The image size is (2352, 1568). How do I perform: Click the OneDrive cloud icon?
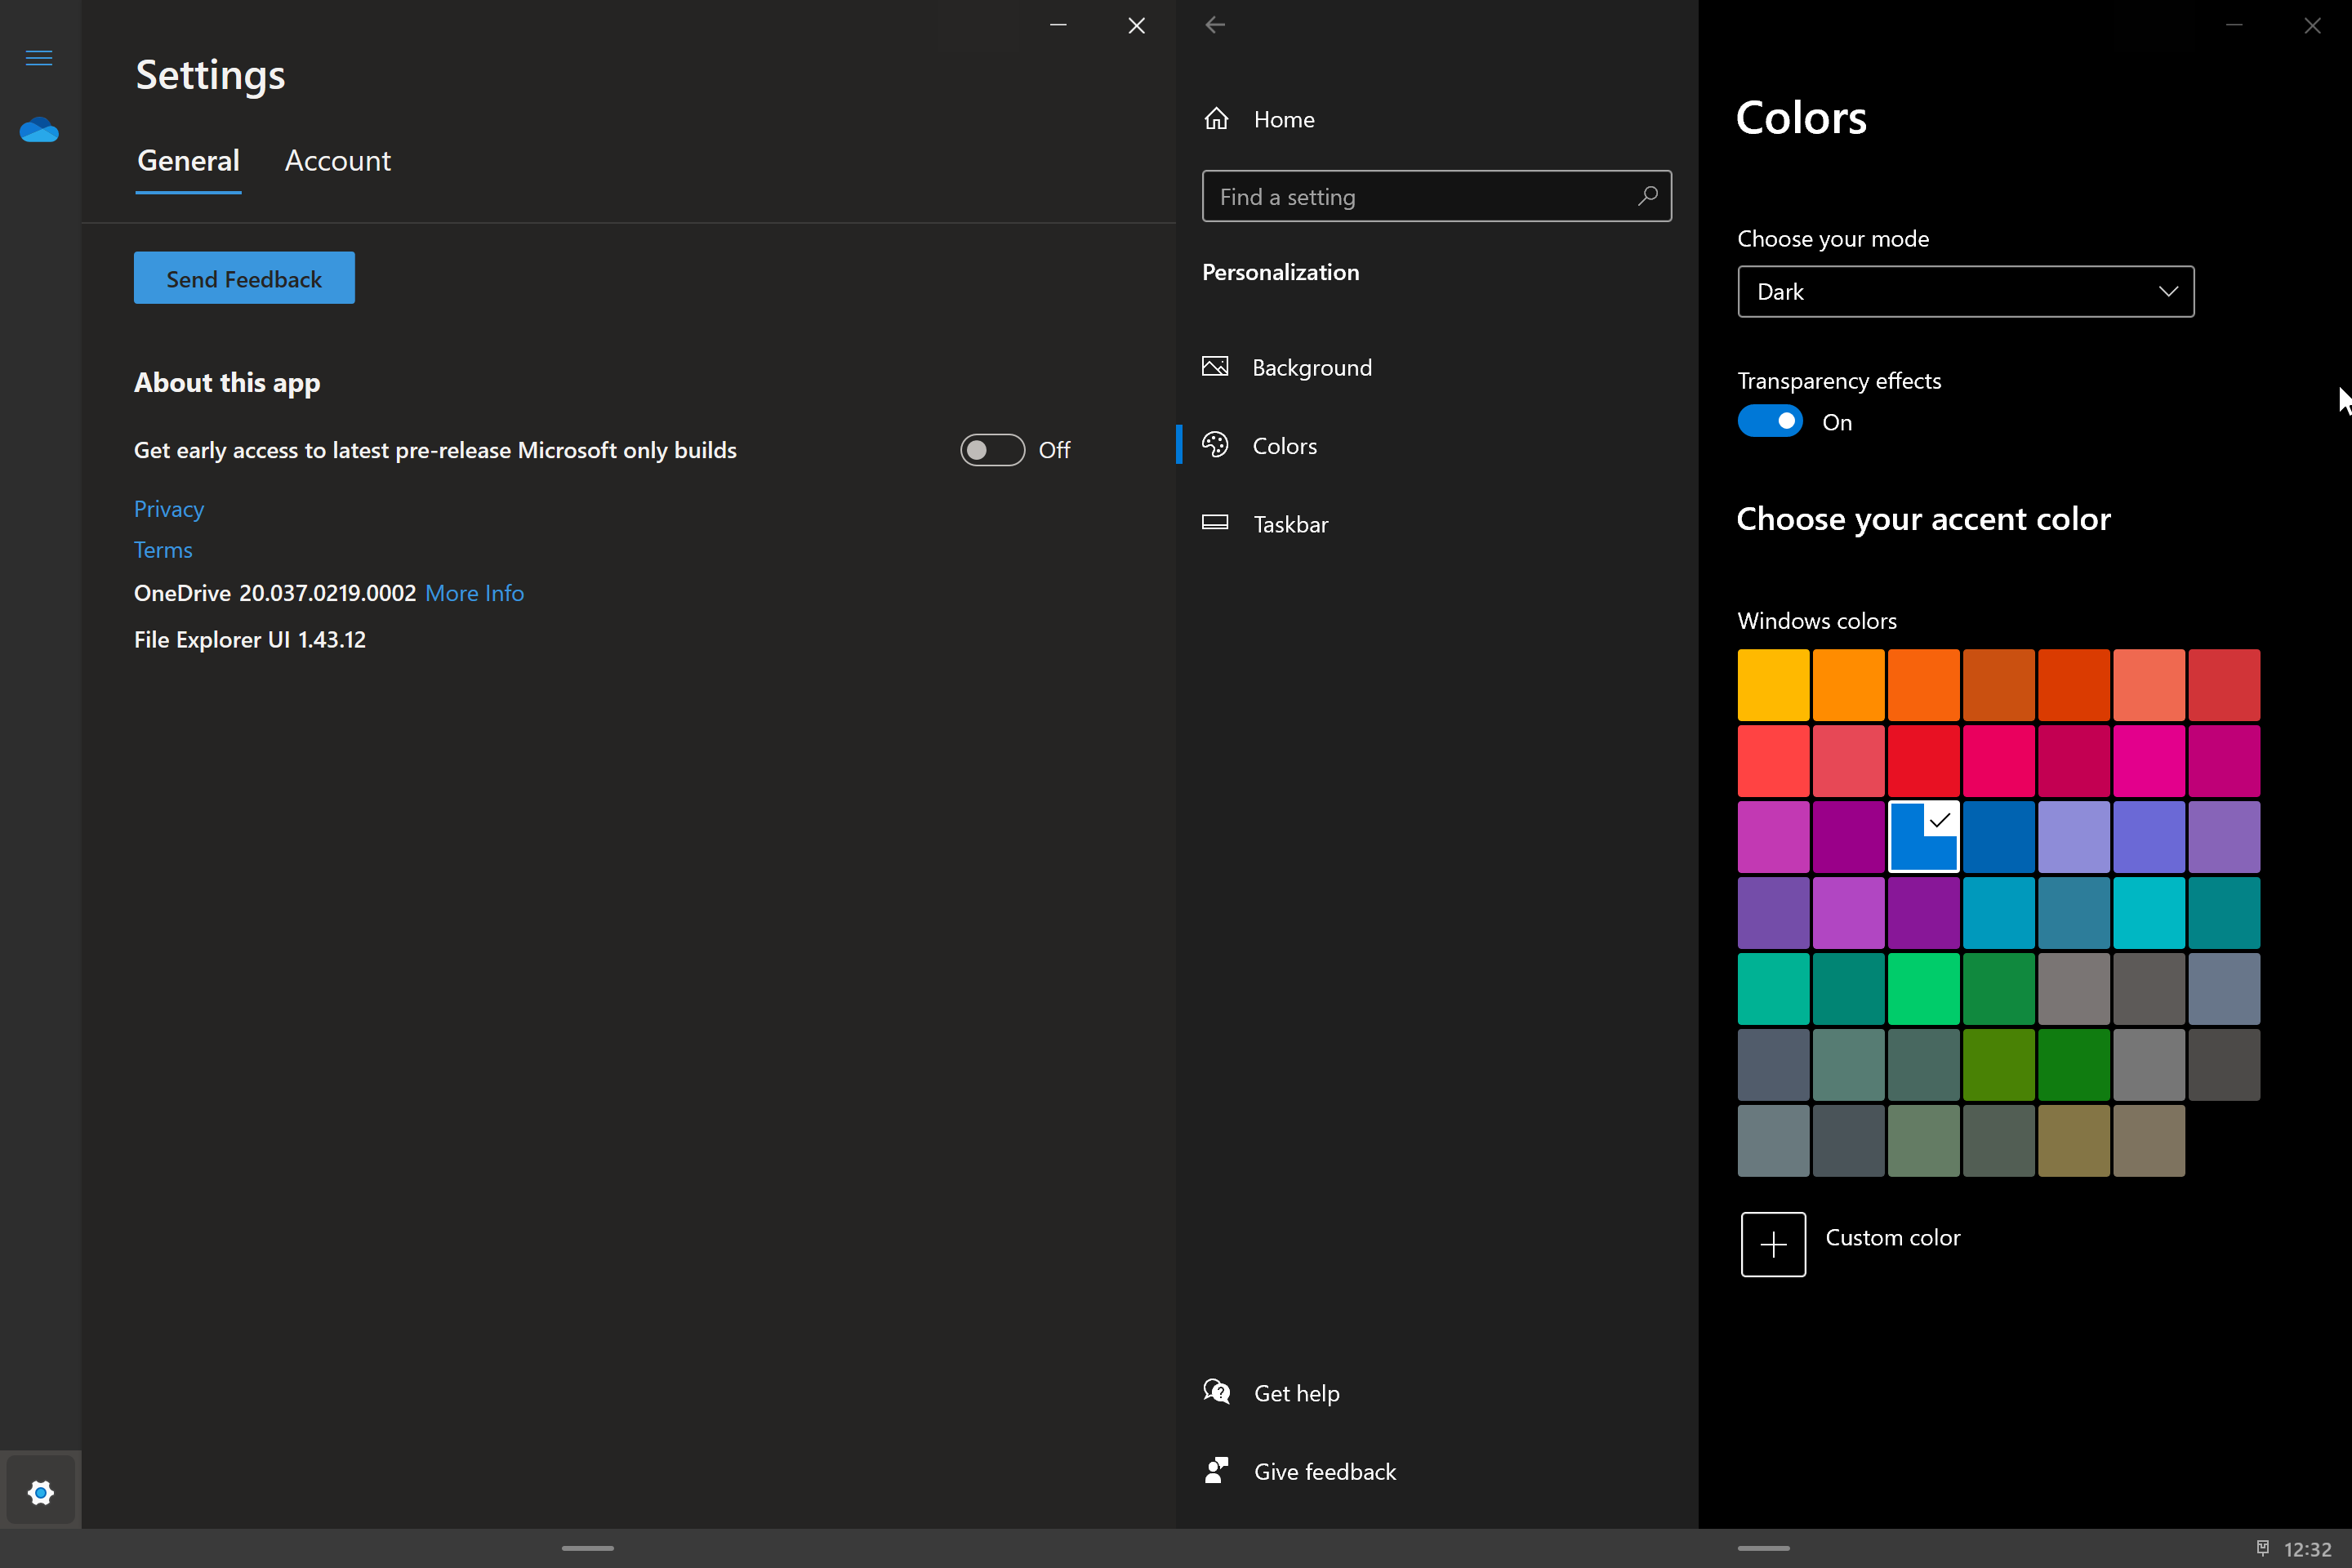point(39,130)
